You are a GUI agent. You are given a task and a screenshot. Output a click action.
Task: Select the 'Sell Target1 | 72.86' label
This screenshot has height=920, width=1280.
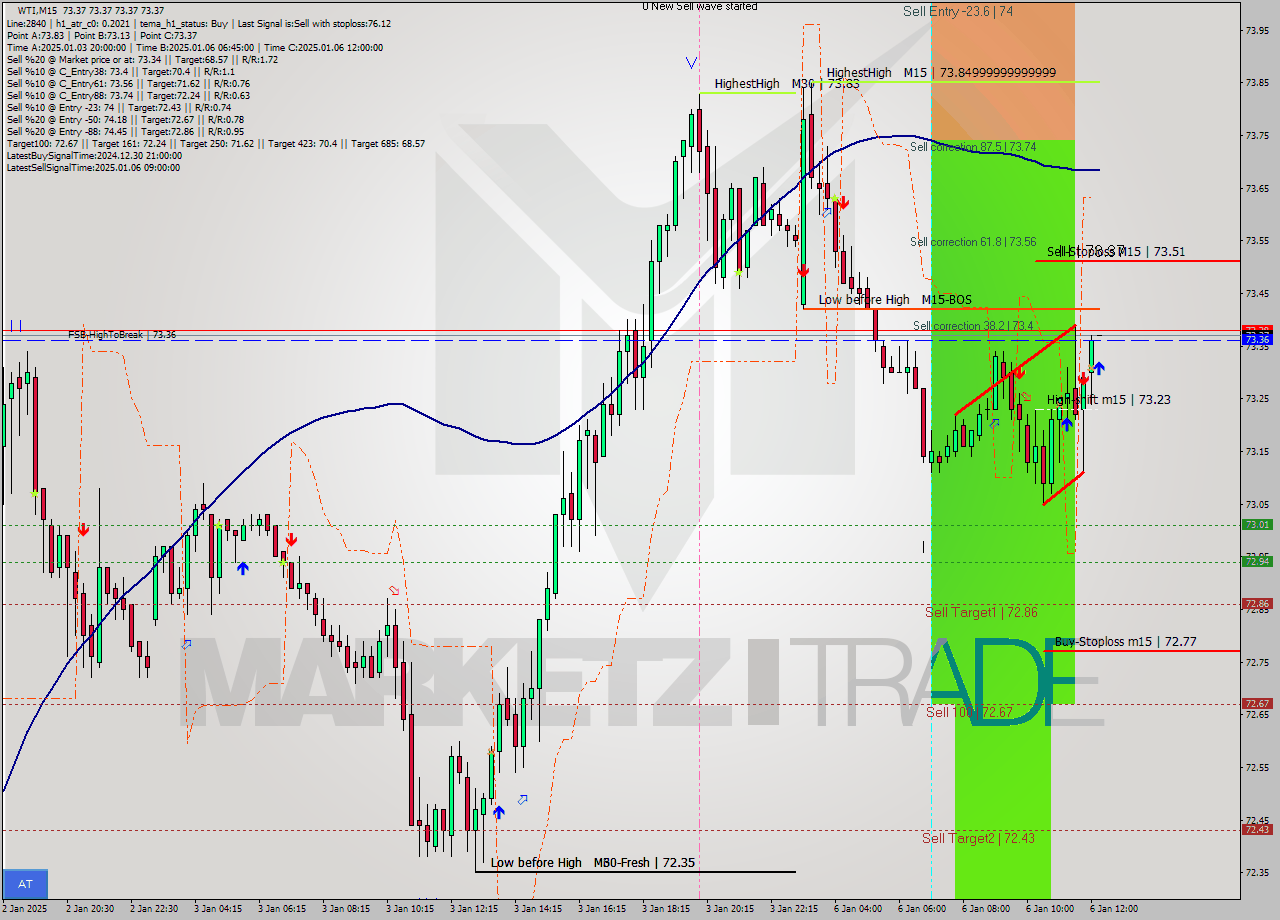pyautogui.click(x=981, y=612)
